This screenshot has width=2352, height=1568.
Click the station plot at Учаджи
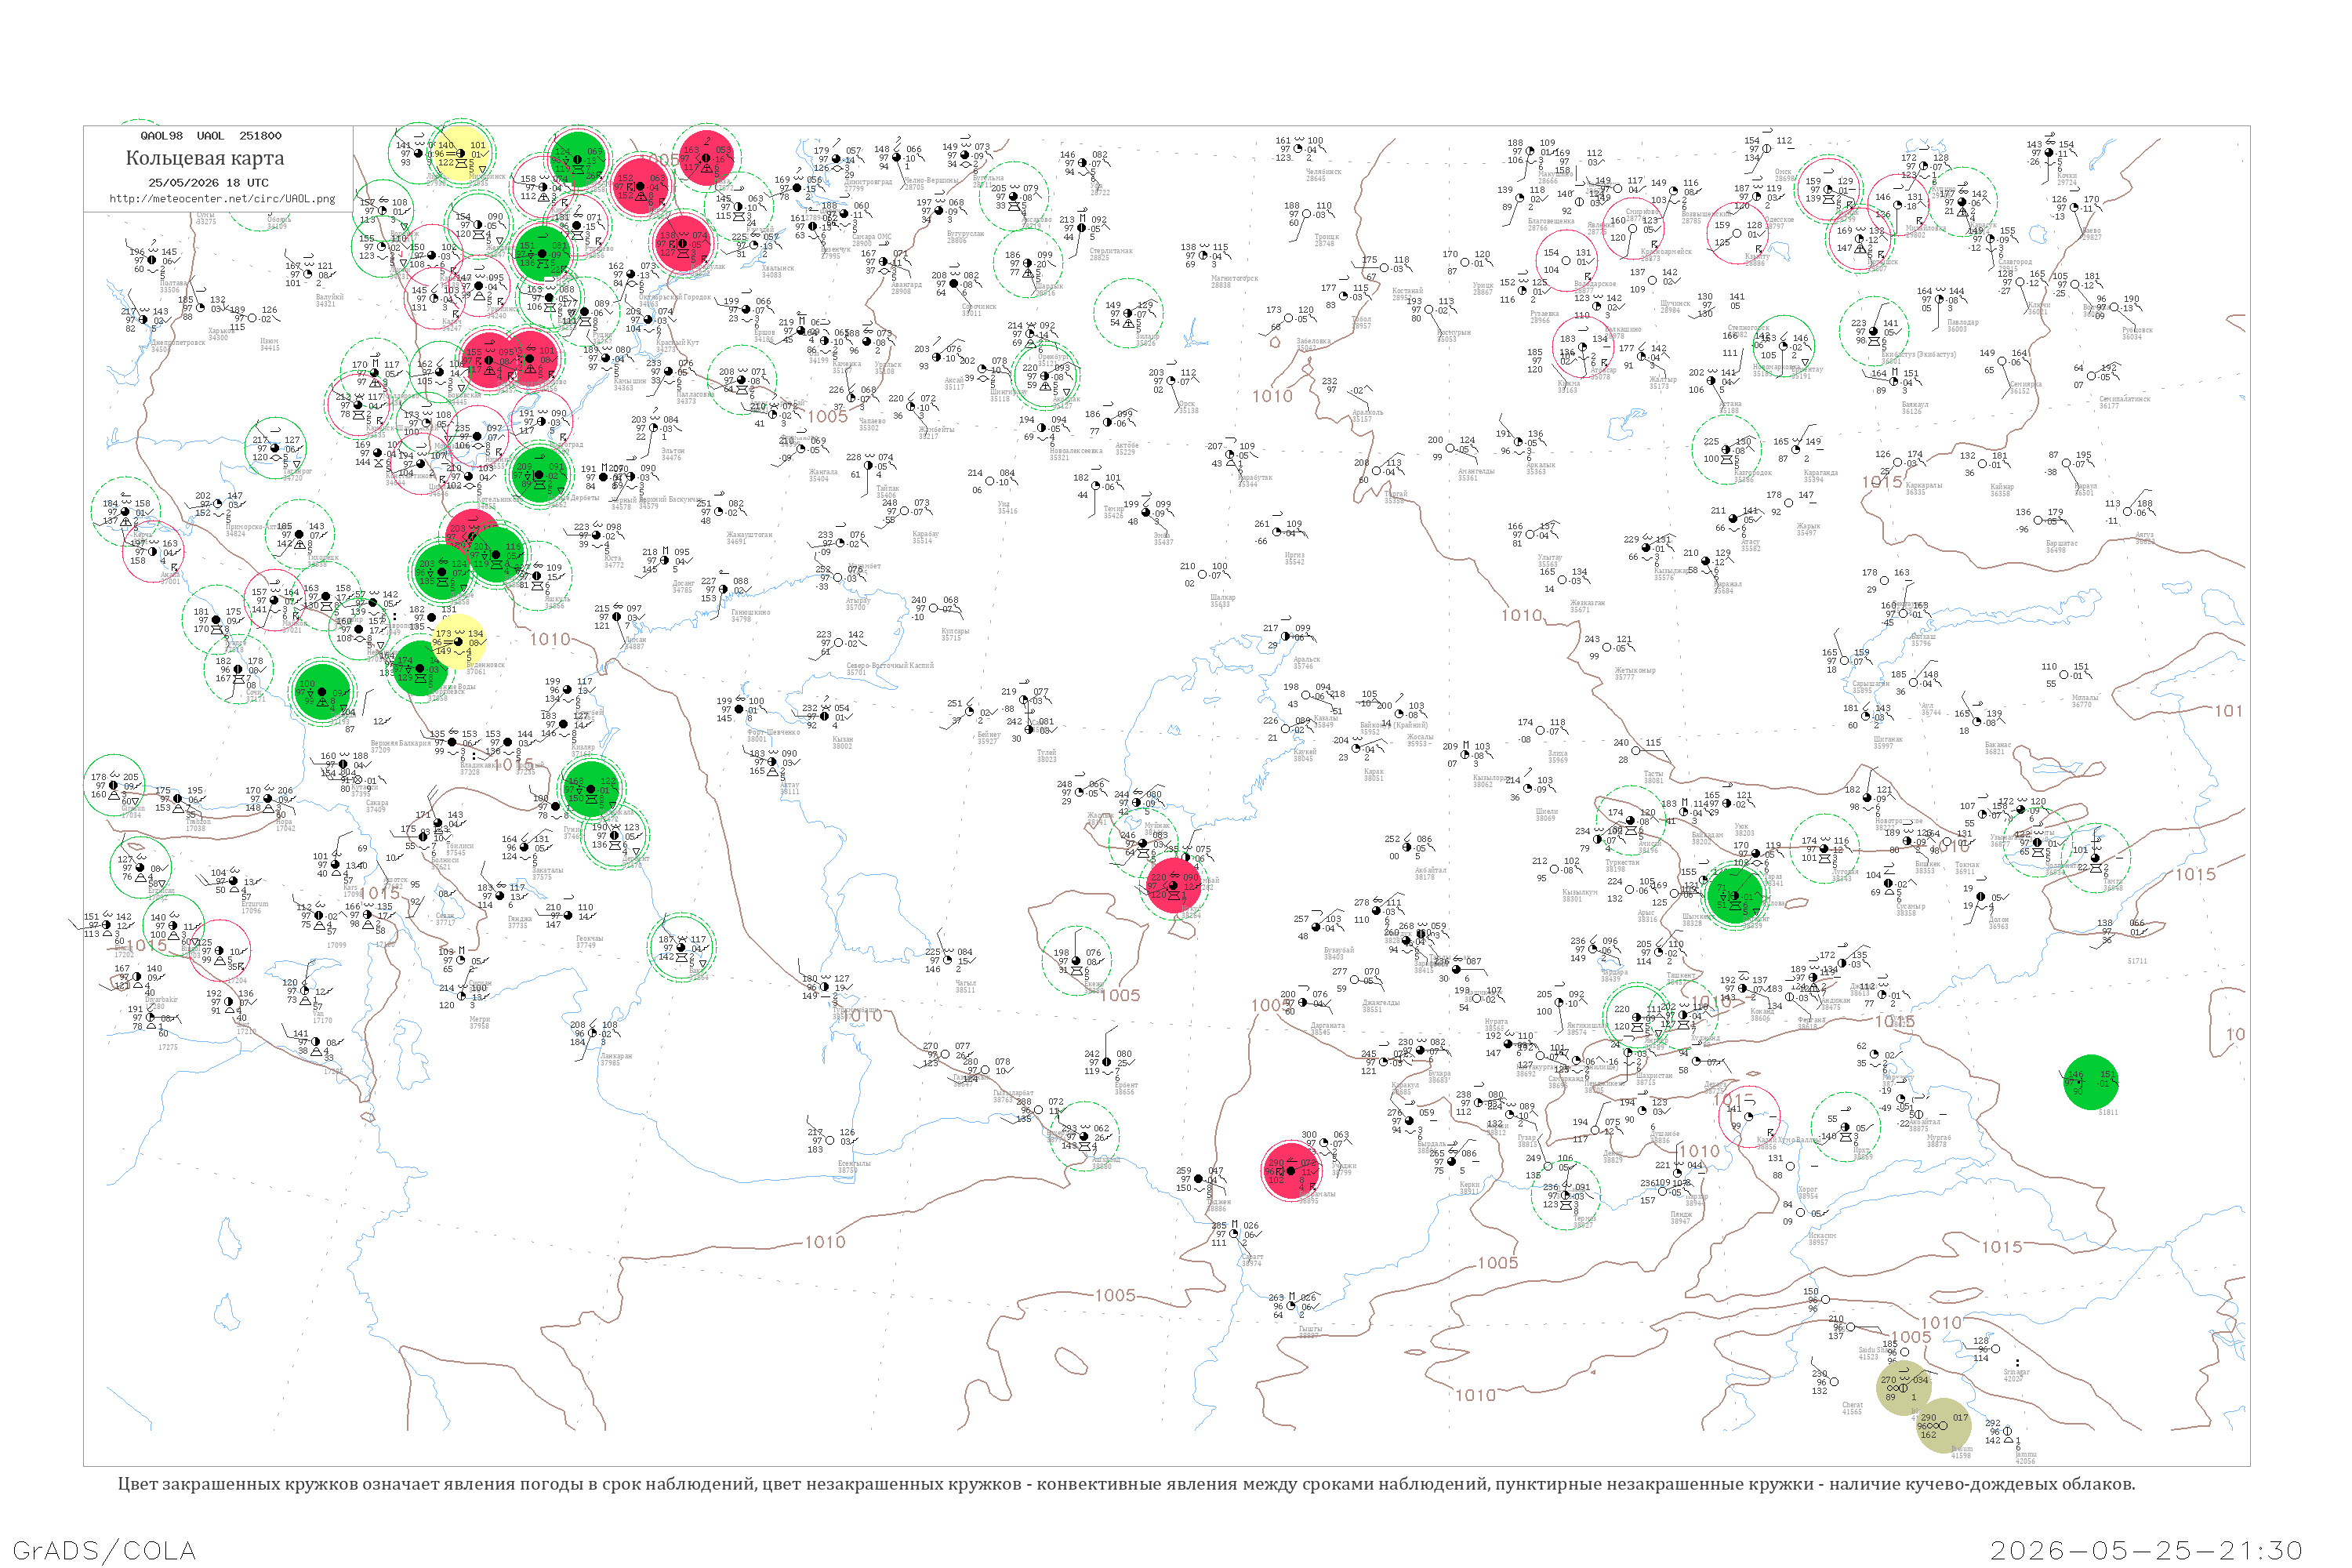[1325, 1143]
